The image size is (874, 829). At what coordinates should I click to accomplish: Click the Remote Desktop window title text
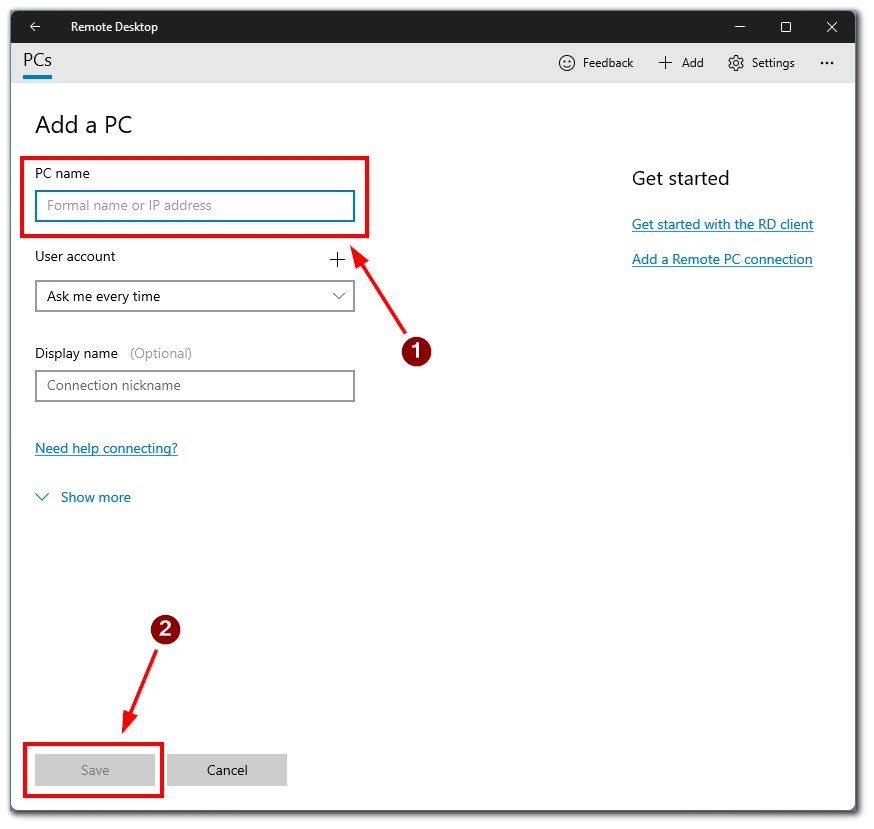[x=114, y=27]
